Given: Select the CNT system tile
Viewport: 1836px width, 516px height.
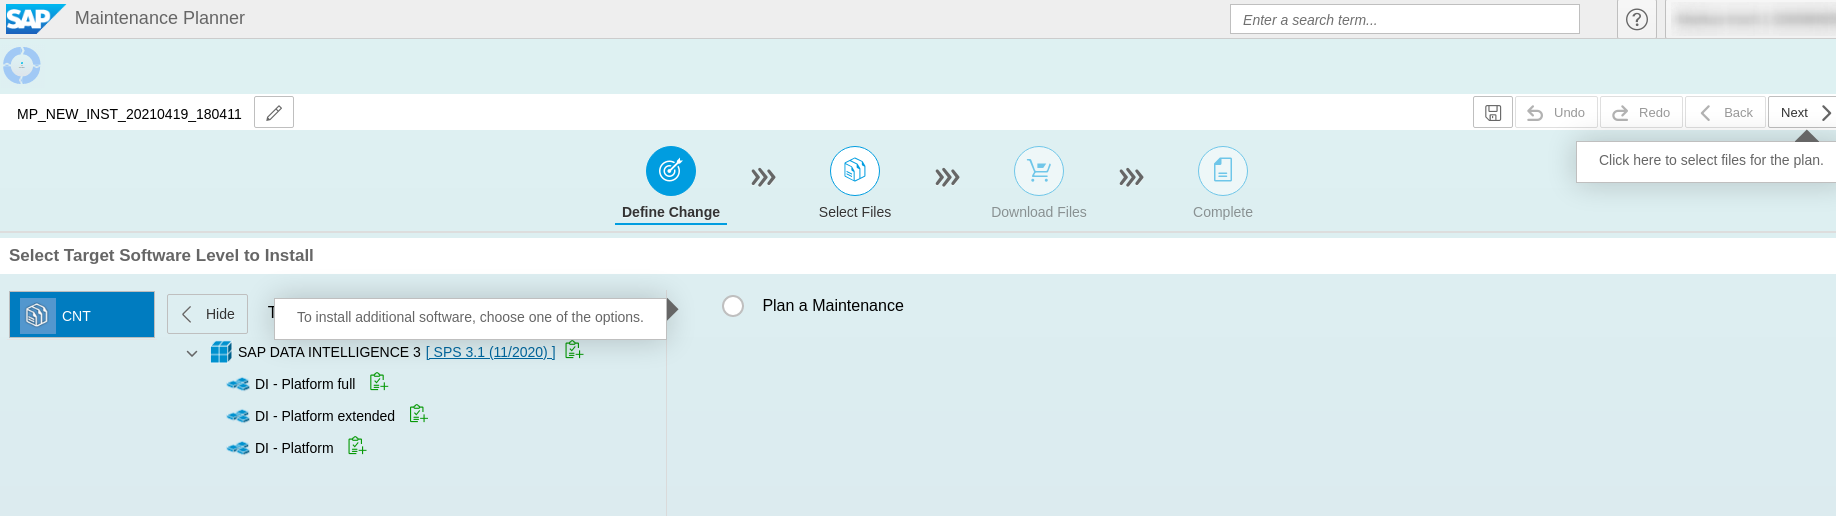Looking at the screenshot, I should pyautogui.click(x=82, y=315).
